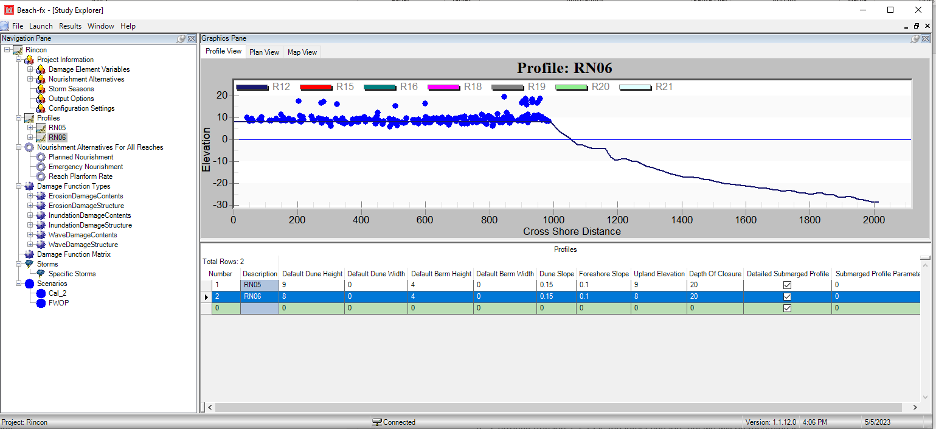Click the Specific Storms icon
This screenshot has height=430, width=936.
41,274
